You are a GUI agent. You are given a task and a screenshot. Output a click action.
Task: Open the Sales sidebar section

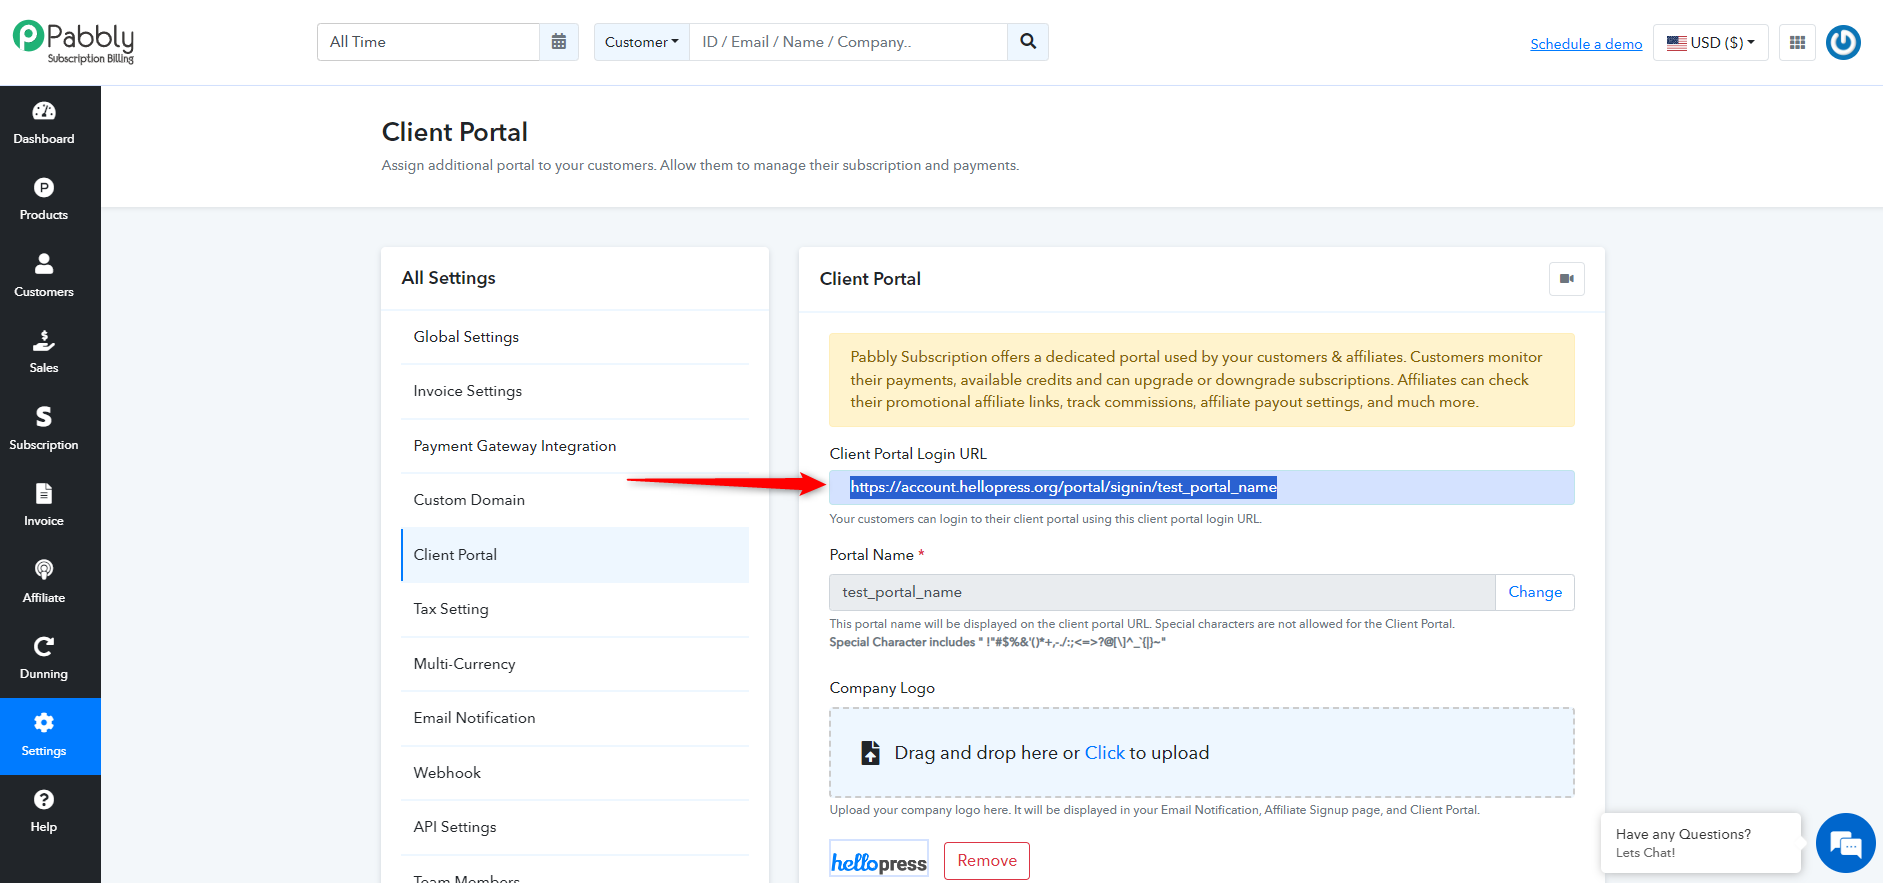point(44,352)
